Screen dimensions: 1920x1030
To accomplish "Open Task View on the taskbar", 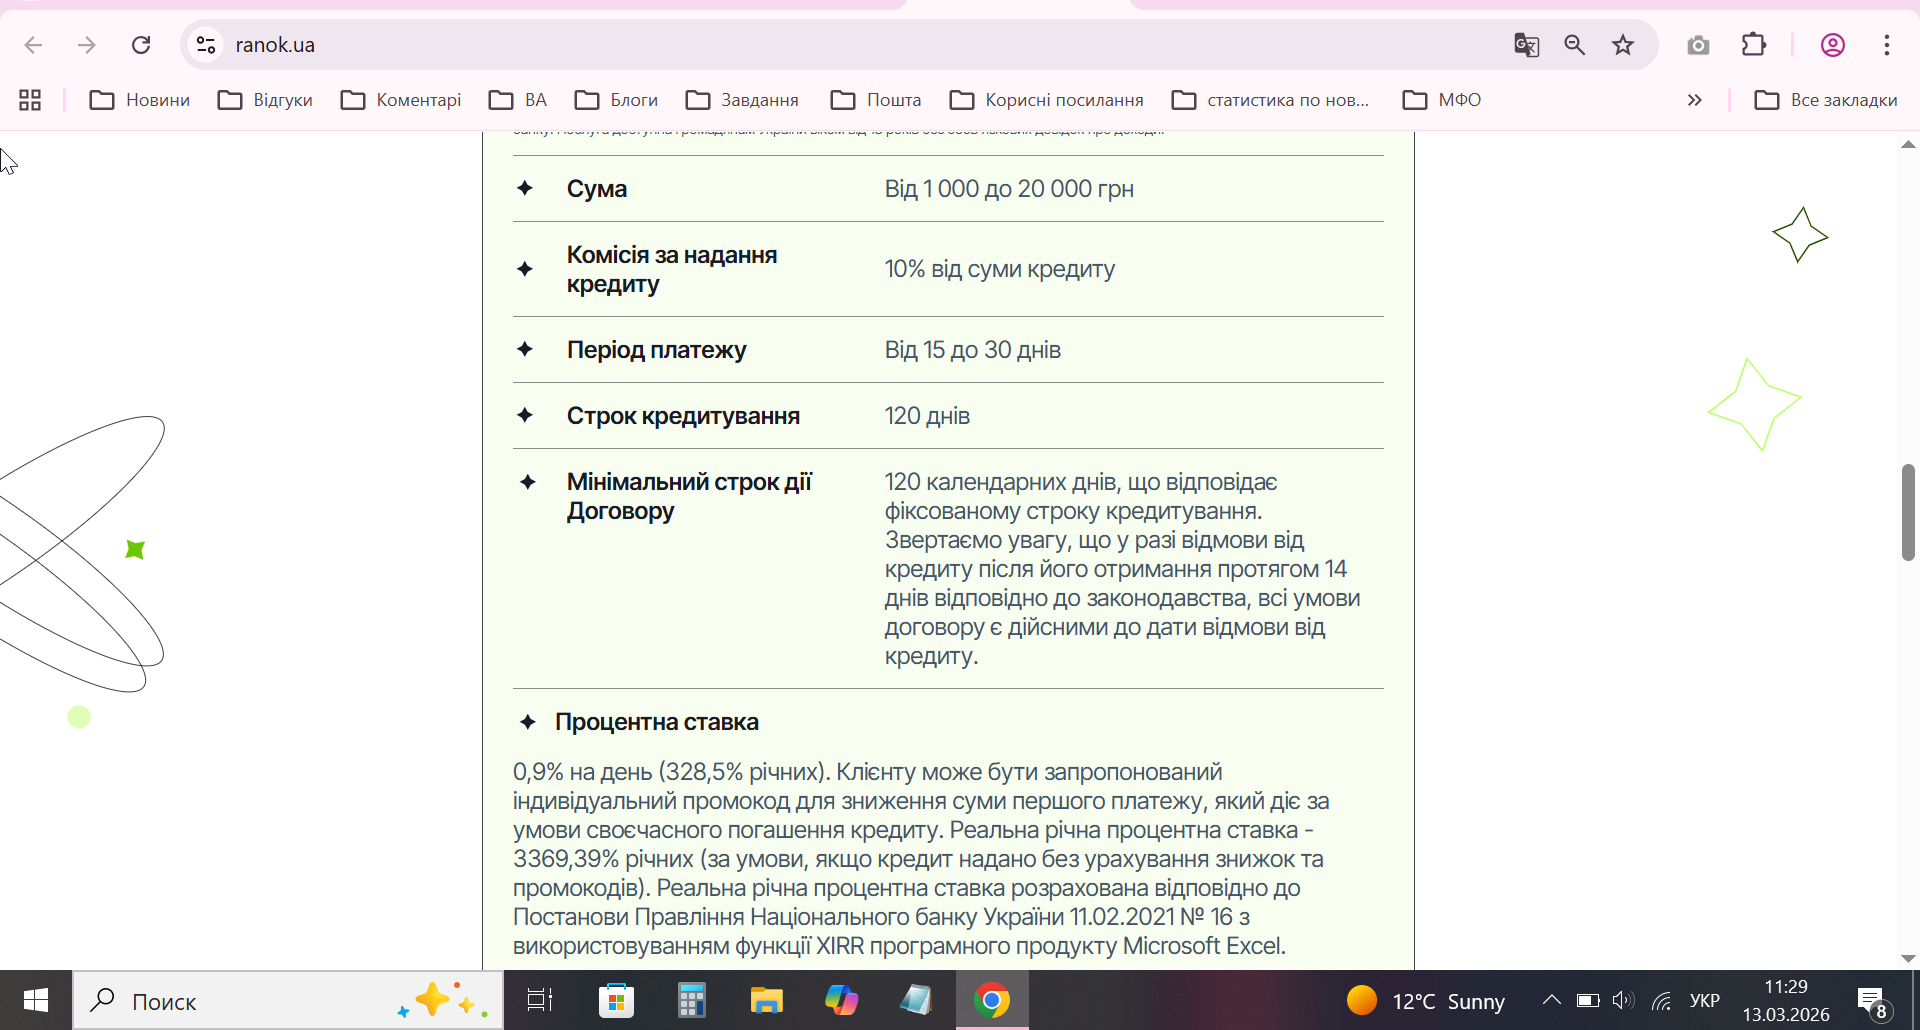I will [x=540, y=1000].
